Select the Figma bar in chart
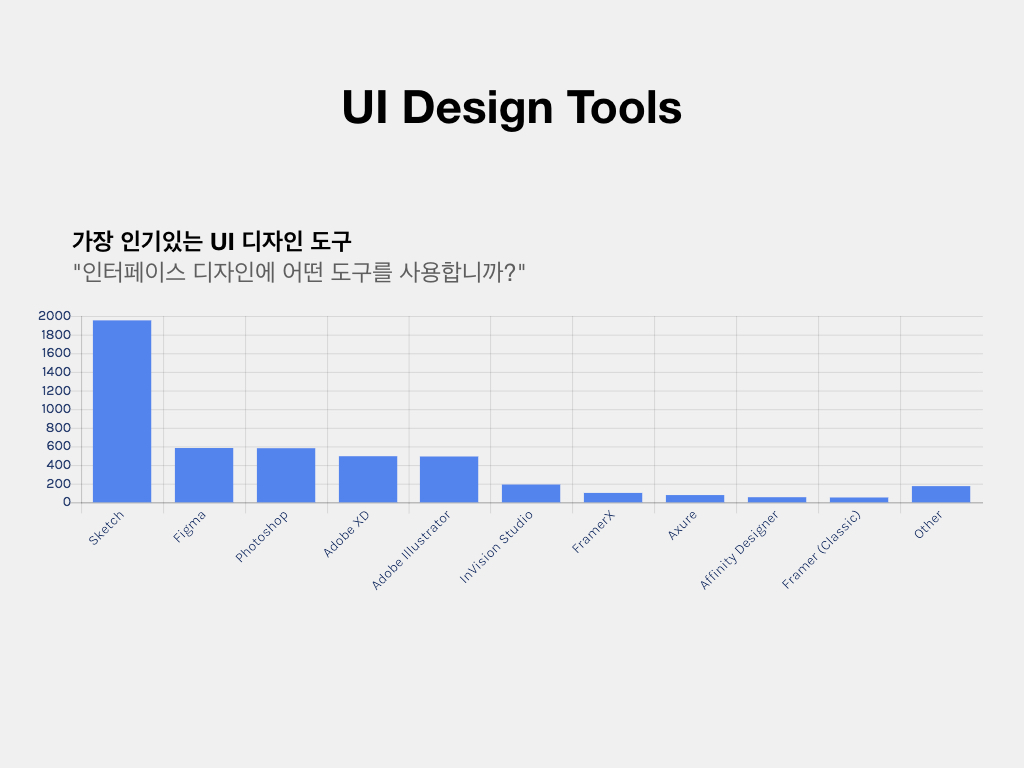Image resolution: width=1024 pixels, height=768 pixels. pyautogui.click(x=204, y=475)
